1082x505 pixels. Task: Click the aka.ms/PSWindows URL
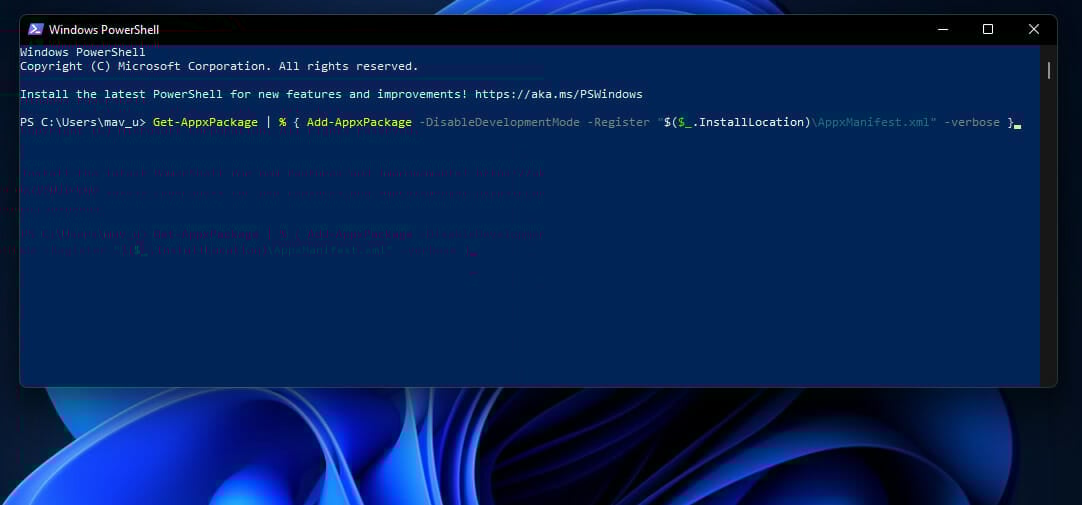[x=558, y=94]
